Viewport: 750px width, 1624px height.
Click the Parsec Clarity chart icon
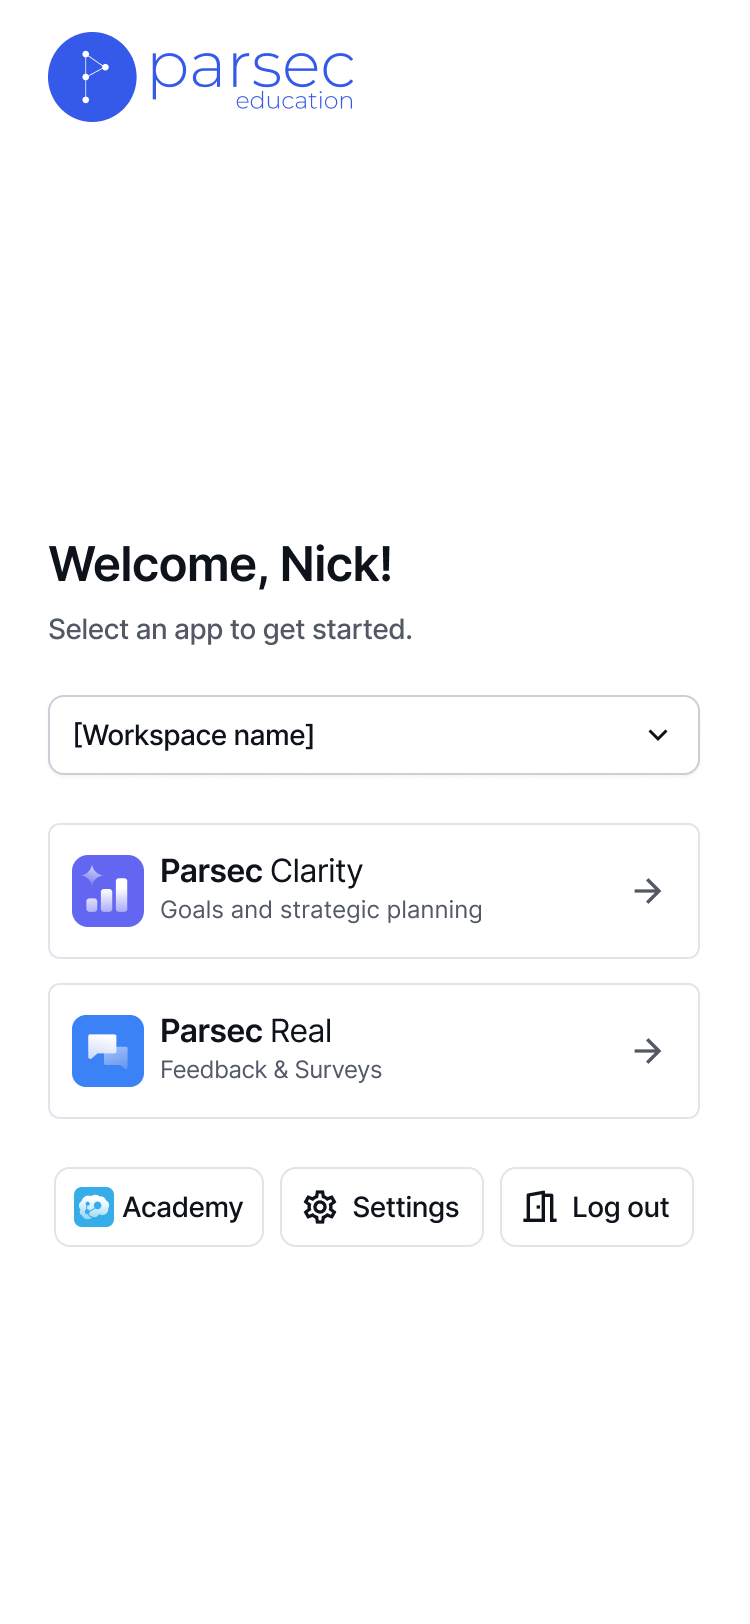[x=108, y=891]
